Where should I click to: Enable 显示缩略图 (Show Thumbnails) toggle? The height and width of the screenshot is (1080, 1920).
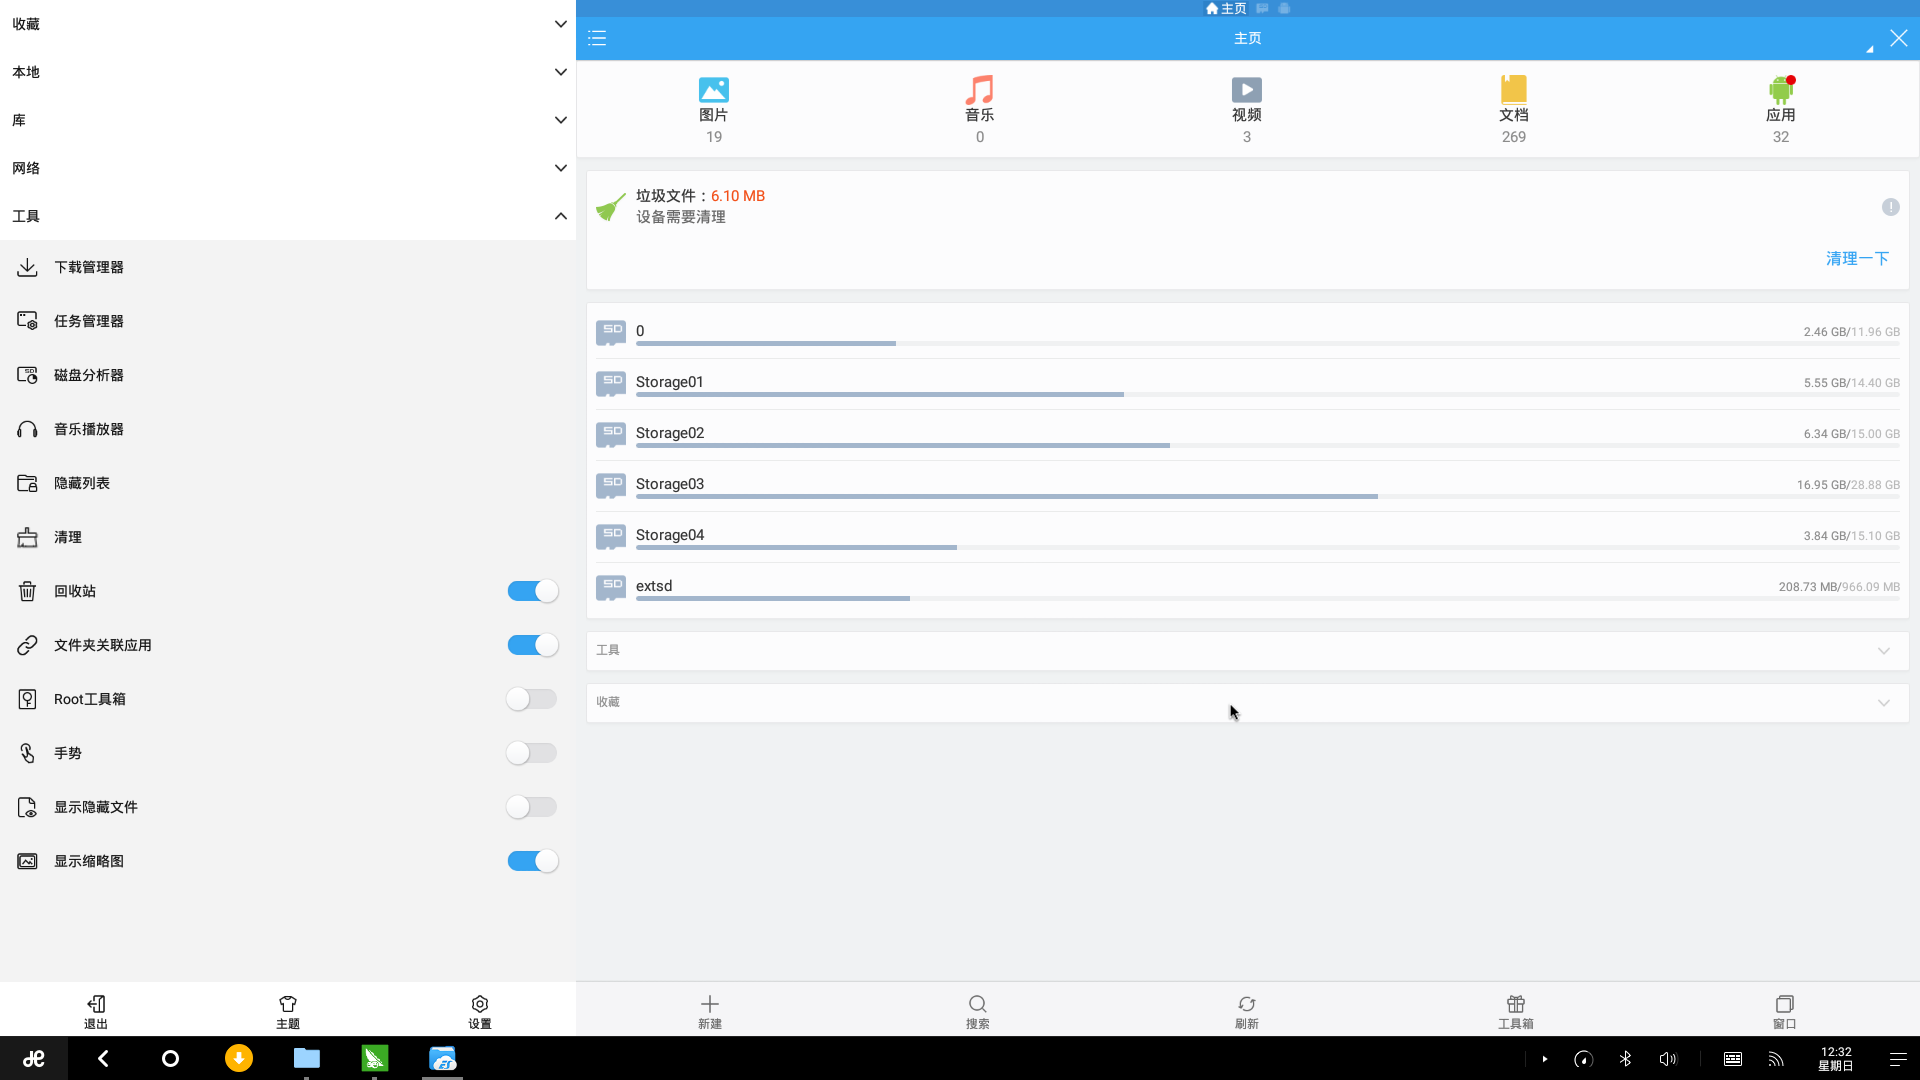(x=533, y=861)
